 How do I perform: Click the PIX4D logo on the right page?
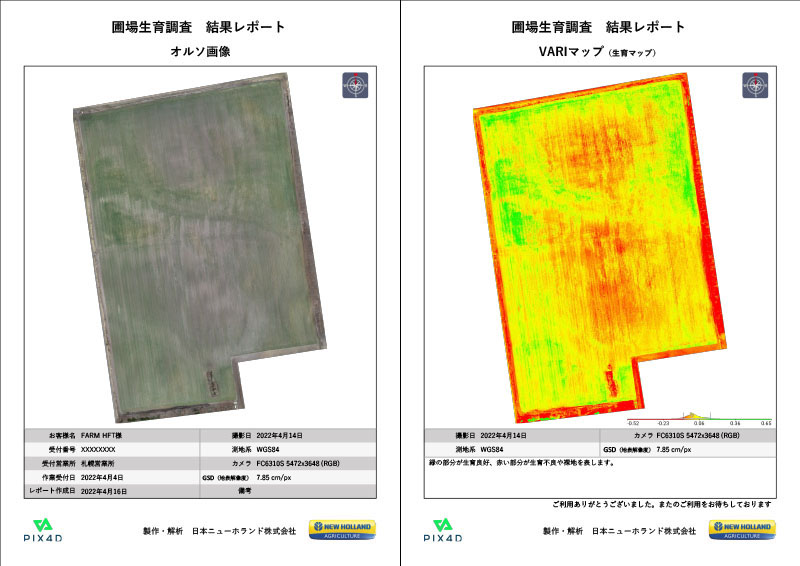point(443,530)
